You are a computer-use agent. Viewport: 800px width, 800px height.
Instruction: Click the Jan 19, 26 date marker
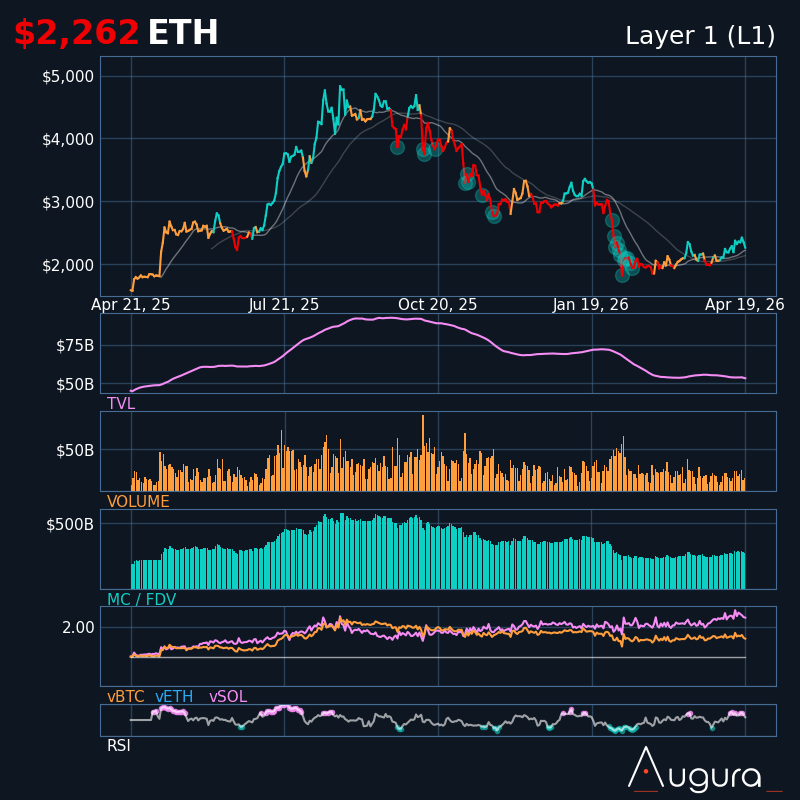(590, 305)
